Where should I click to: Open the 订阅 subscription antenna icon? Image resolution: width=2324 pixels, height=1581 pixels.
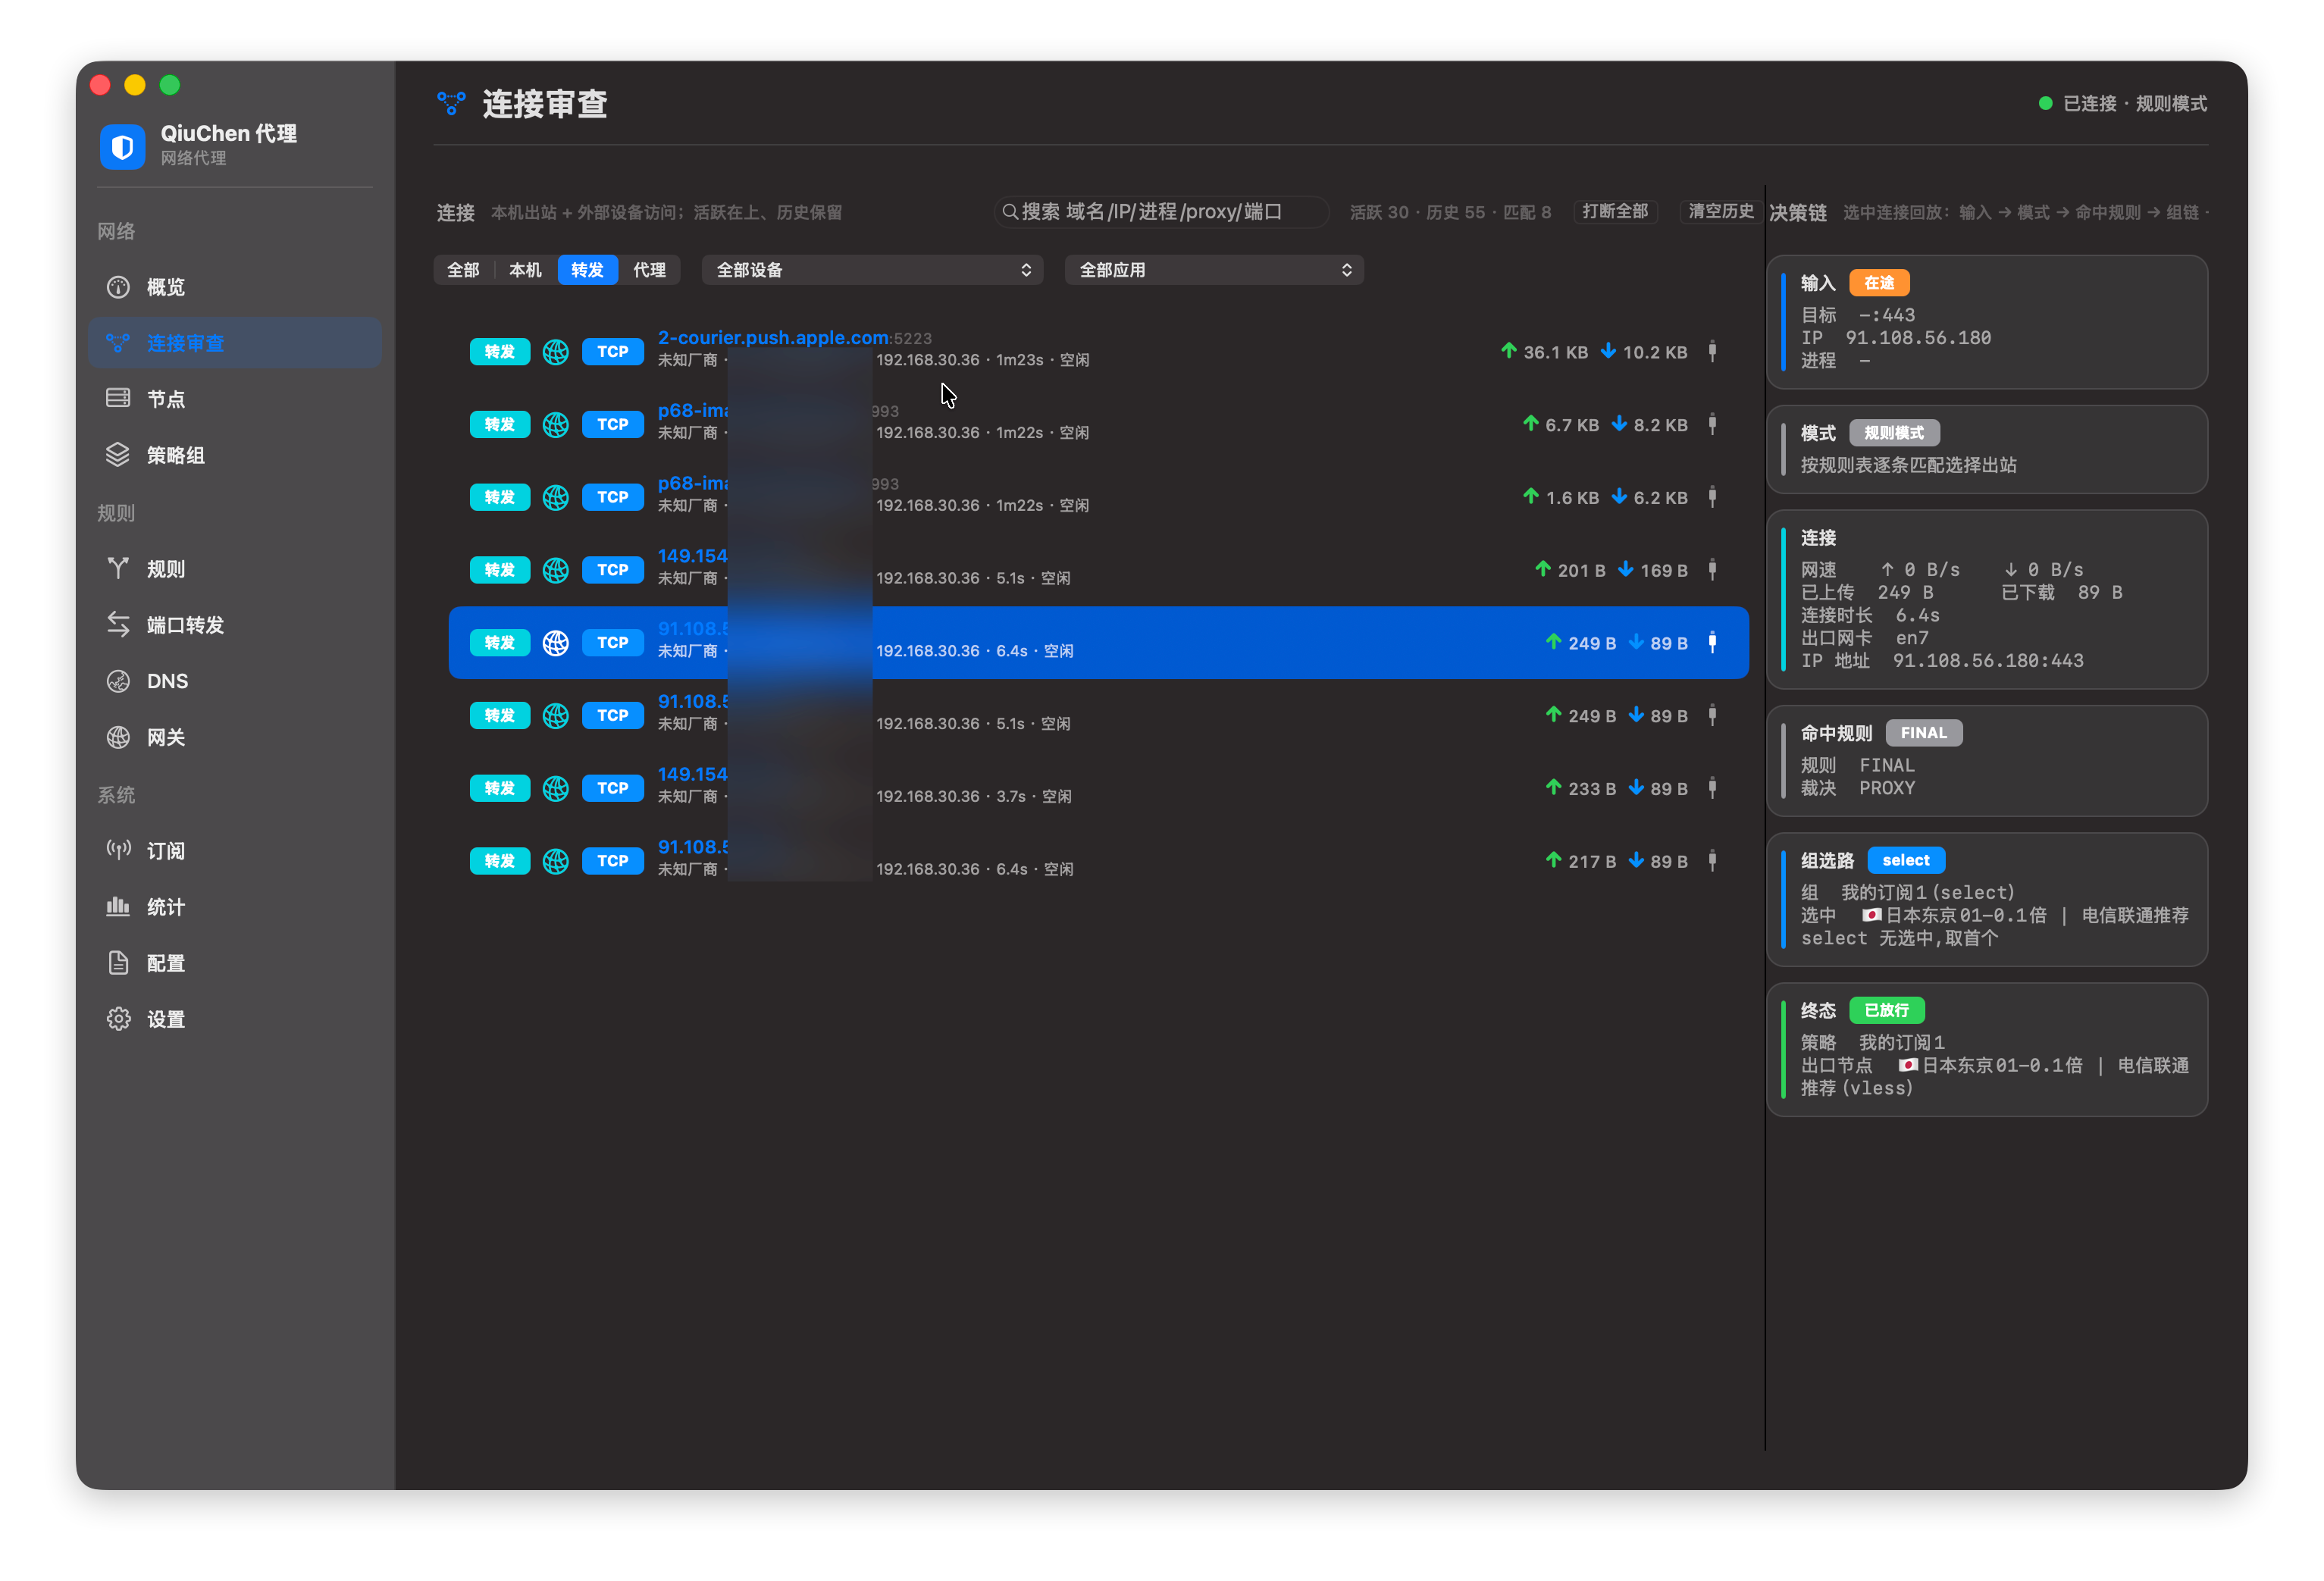point(118,850)
